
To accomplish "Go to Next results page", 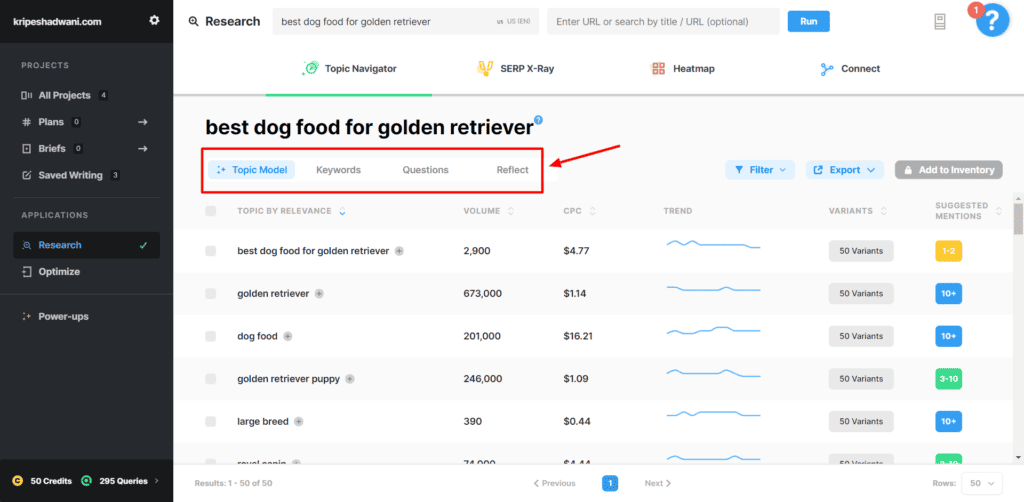I will pyautogui.click(x=658, y=484).
